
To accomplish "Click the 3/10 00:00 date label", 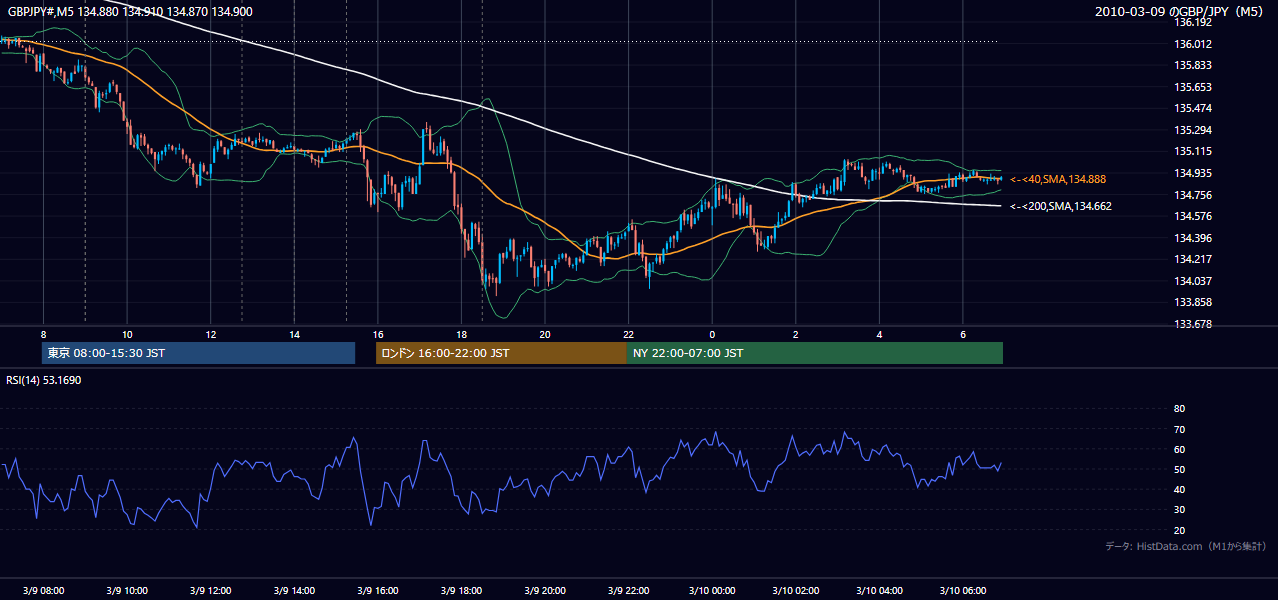I will [x=712, y=591].
